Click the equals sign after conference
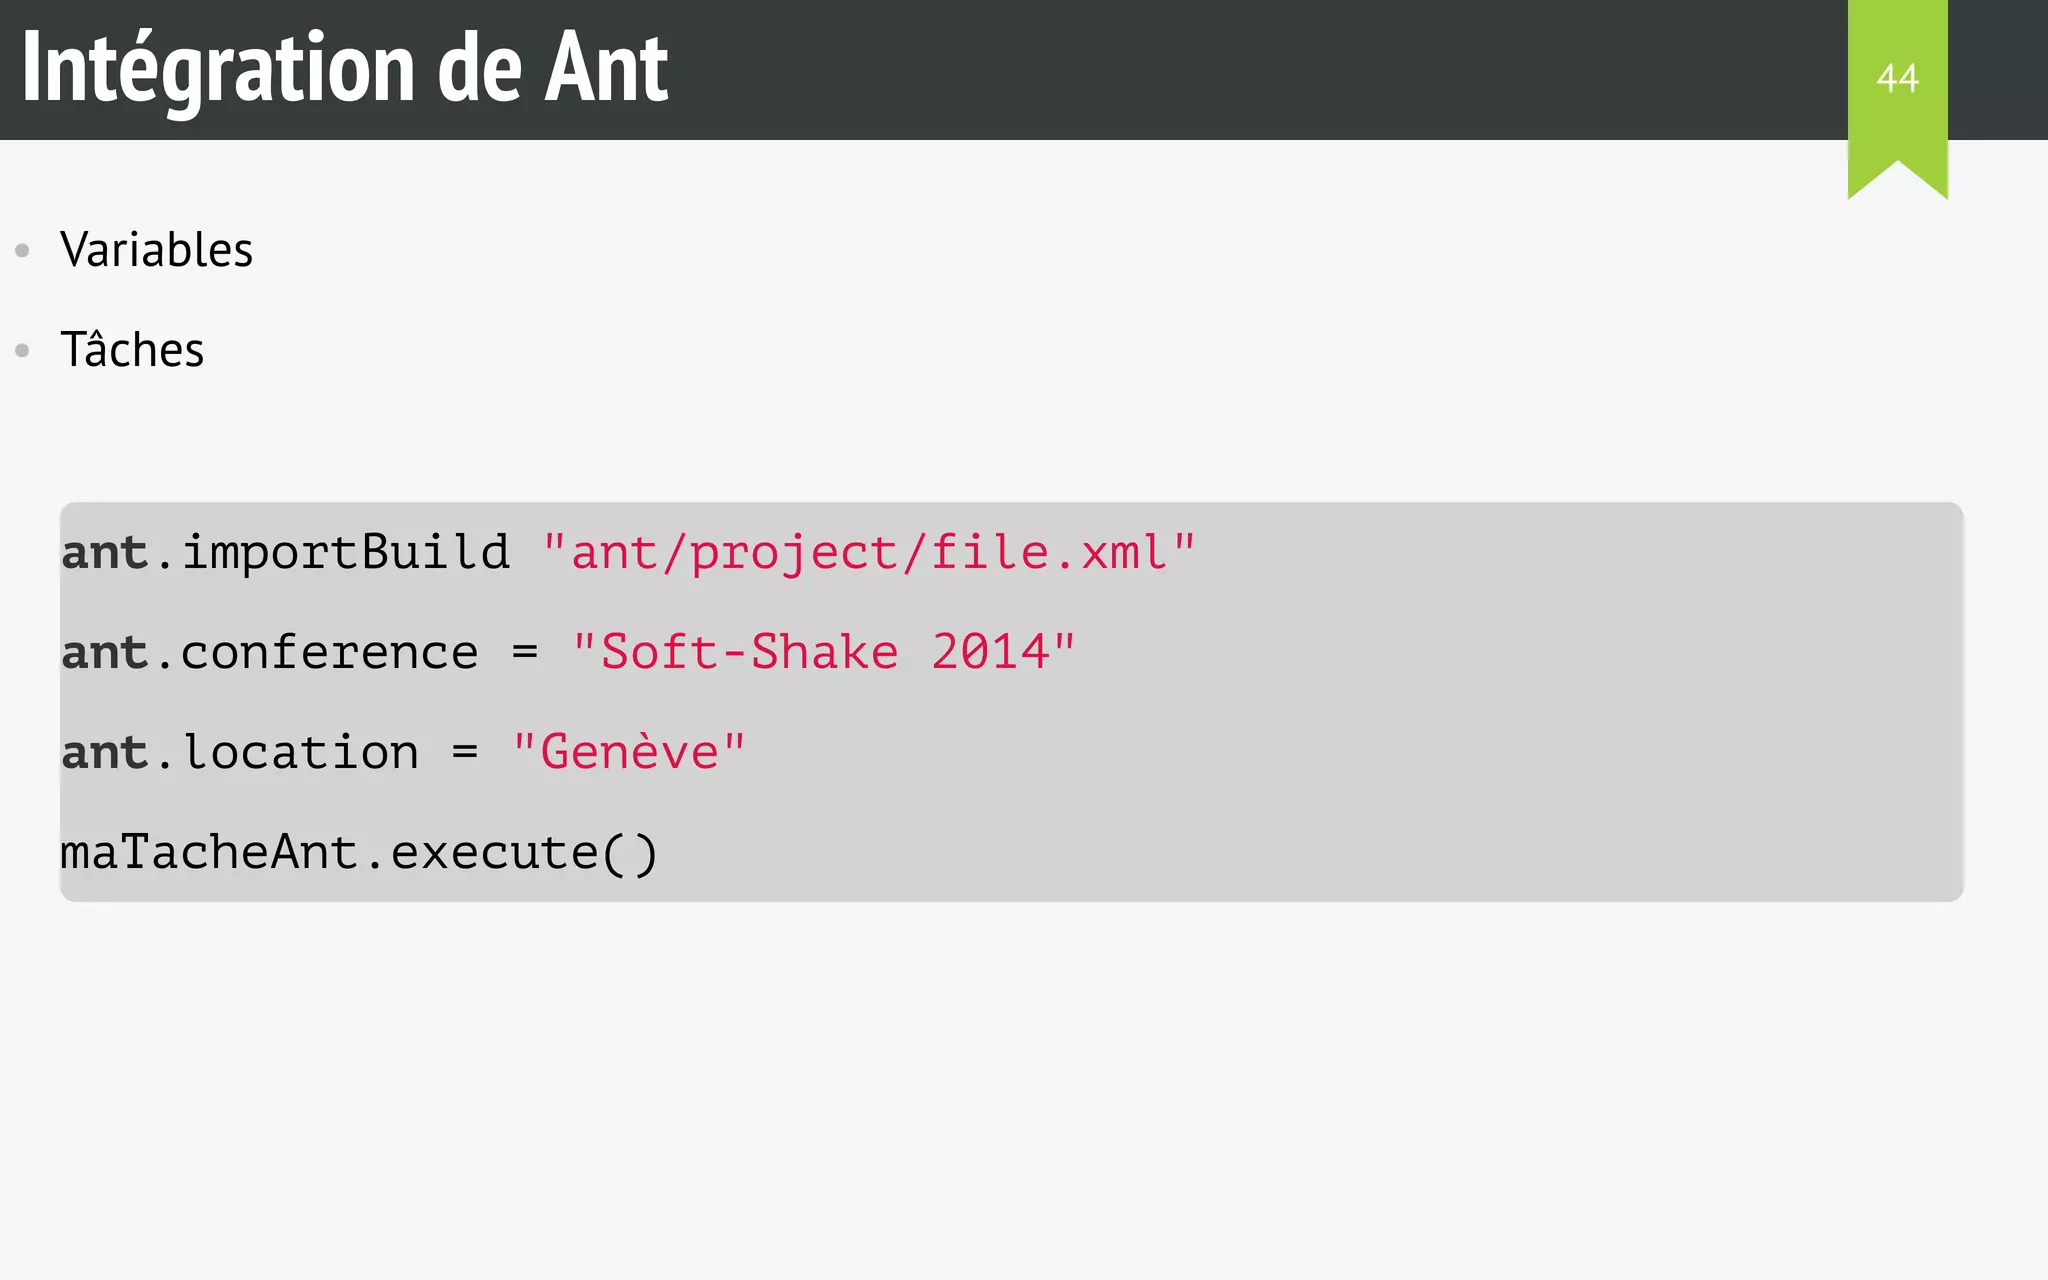Screen dimensions: 2048x1280 click(524, 652)
